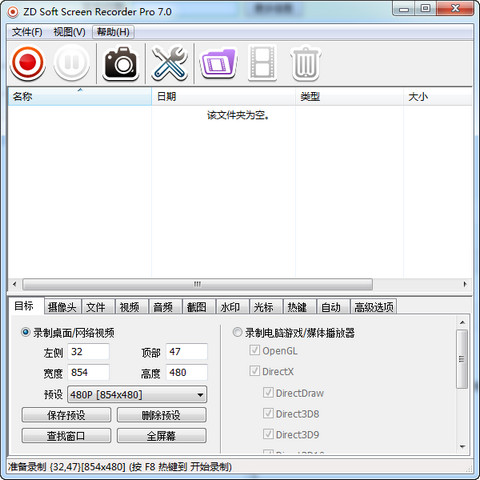Toggle the OpenGL checkbox
Viewport: 480px width, 480px height.
tap(255, 350)
